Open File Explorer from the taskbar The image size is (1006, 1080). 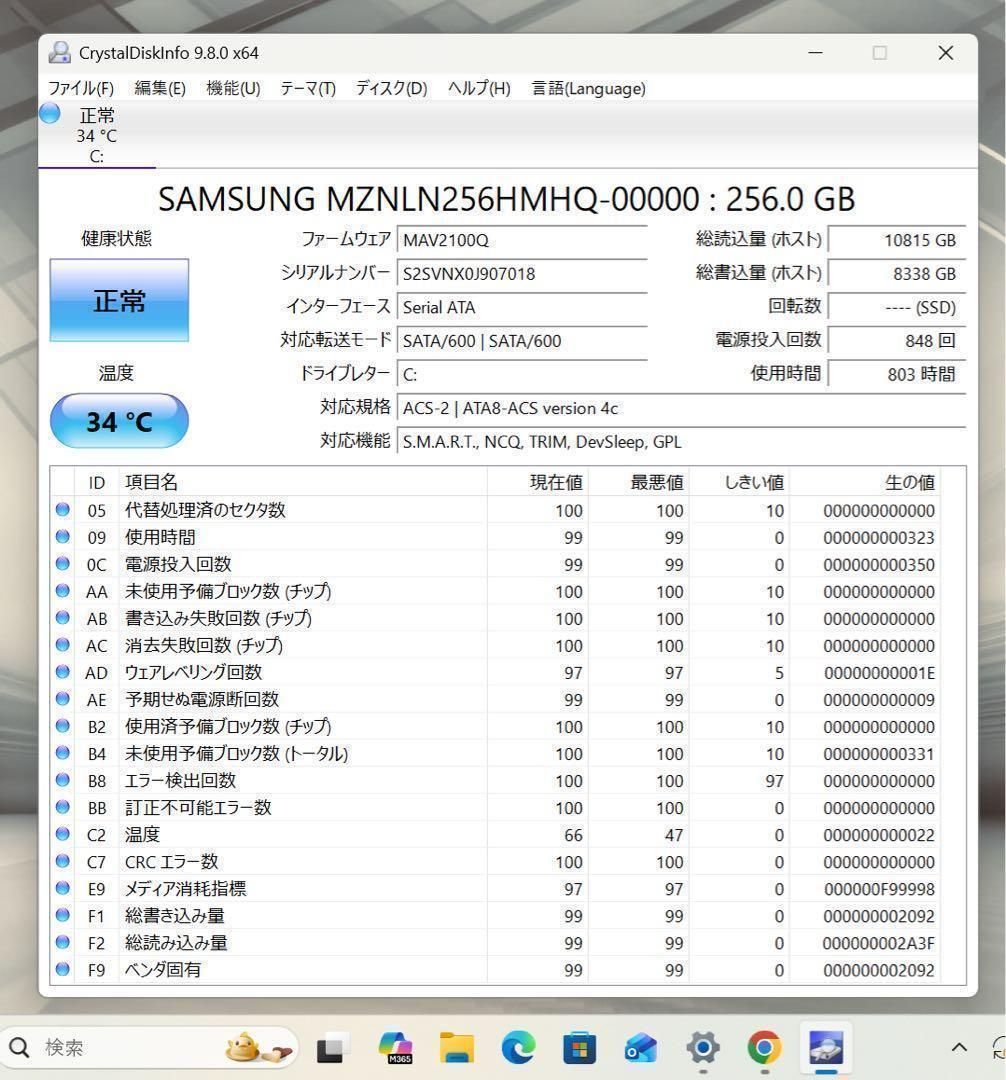pyautogui.click(x=457, y=1048)
